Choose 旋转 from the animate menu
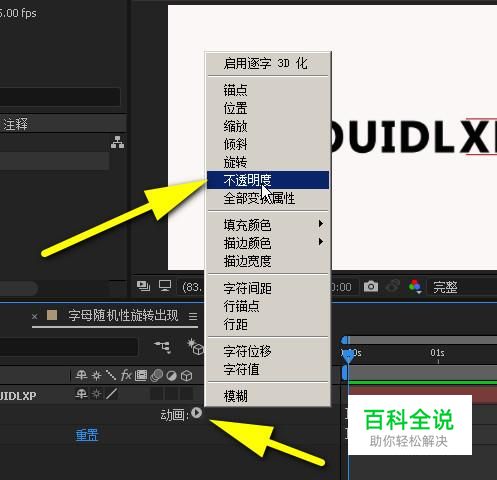497x480 pixels. point(268,162)
